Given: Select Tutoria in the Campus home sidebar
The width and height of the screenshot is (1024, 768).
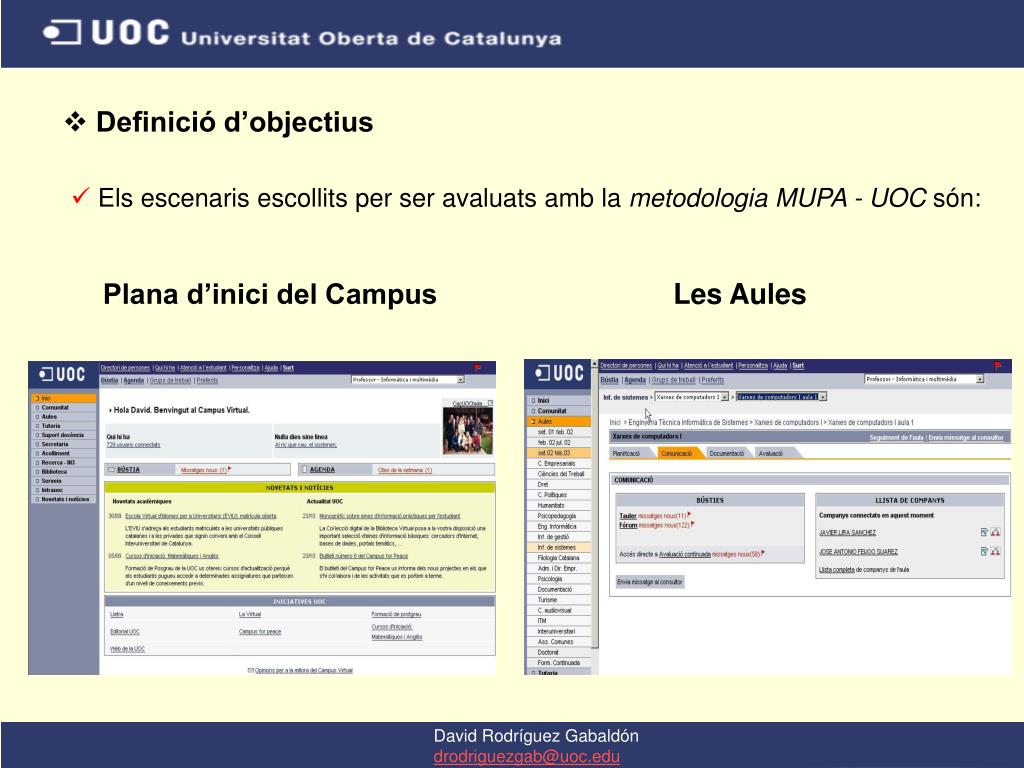Looking at the screenshot, I should [64, 426].
